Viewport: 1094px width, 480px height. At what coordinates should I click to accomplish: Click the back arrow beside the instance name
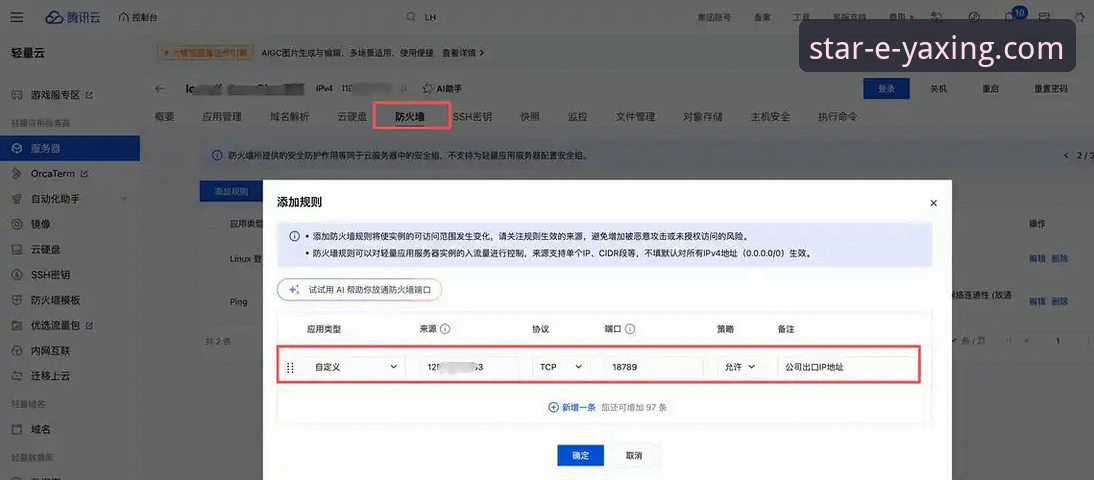160,89
